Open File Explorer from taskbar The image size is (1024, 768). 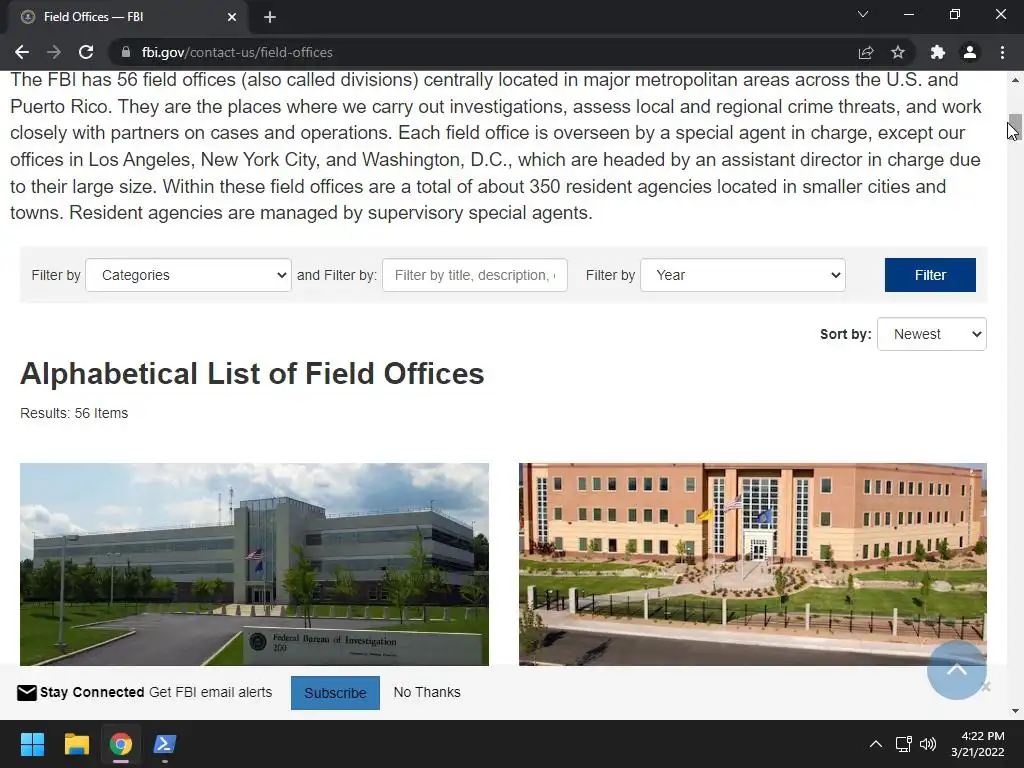coord(76,744)
